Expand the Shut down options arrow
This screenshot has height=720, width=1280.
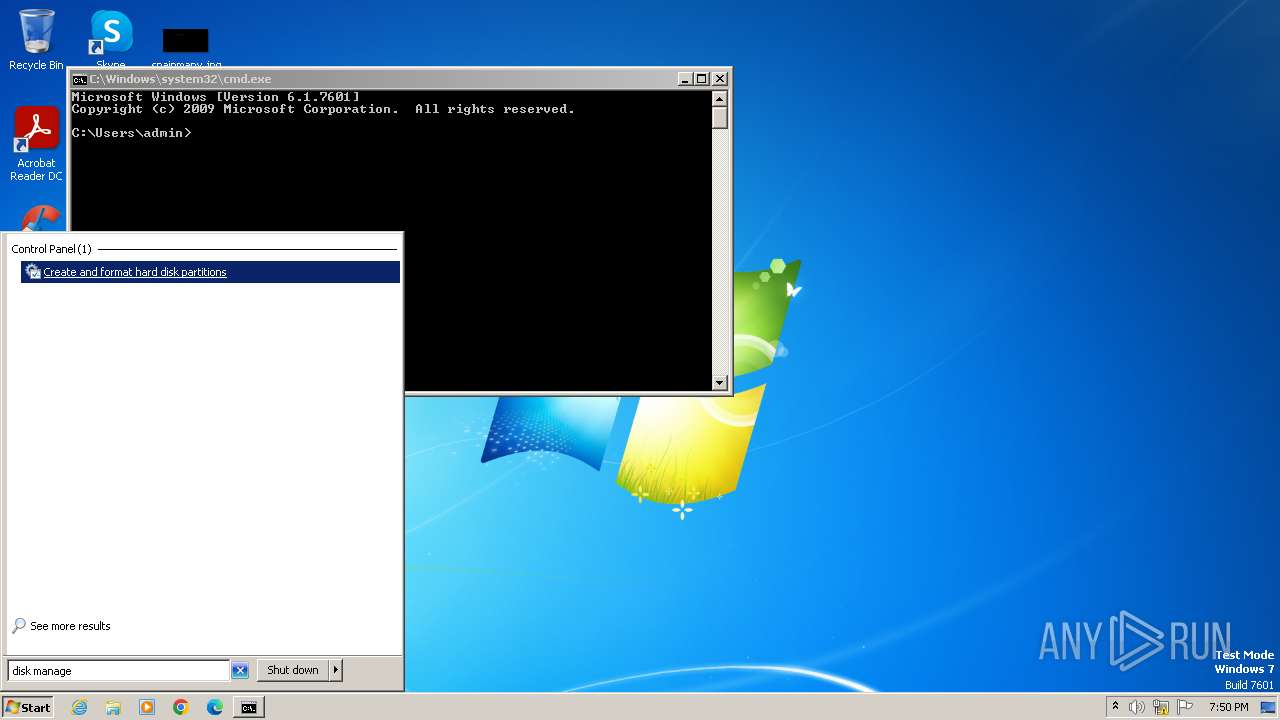pos(336,670)
